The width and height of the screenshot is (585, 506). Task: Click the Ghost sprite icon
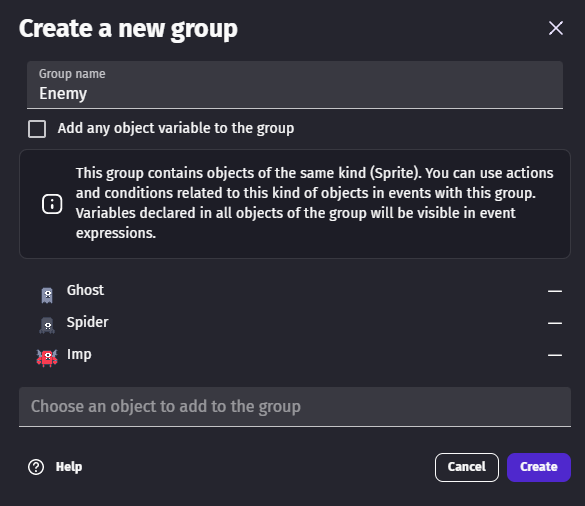coord(47,295)
